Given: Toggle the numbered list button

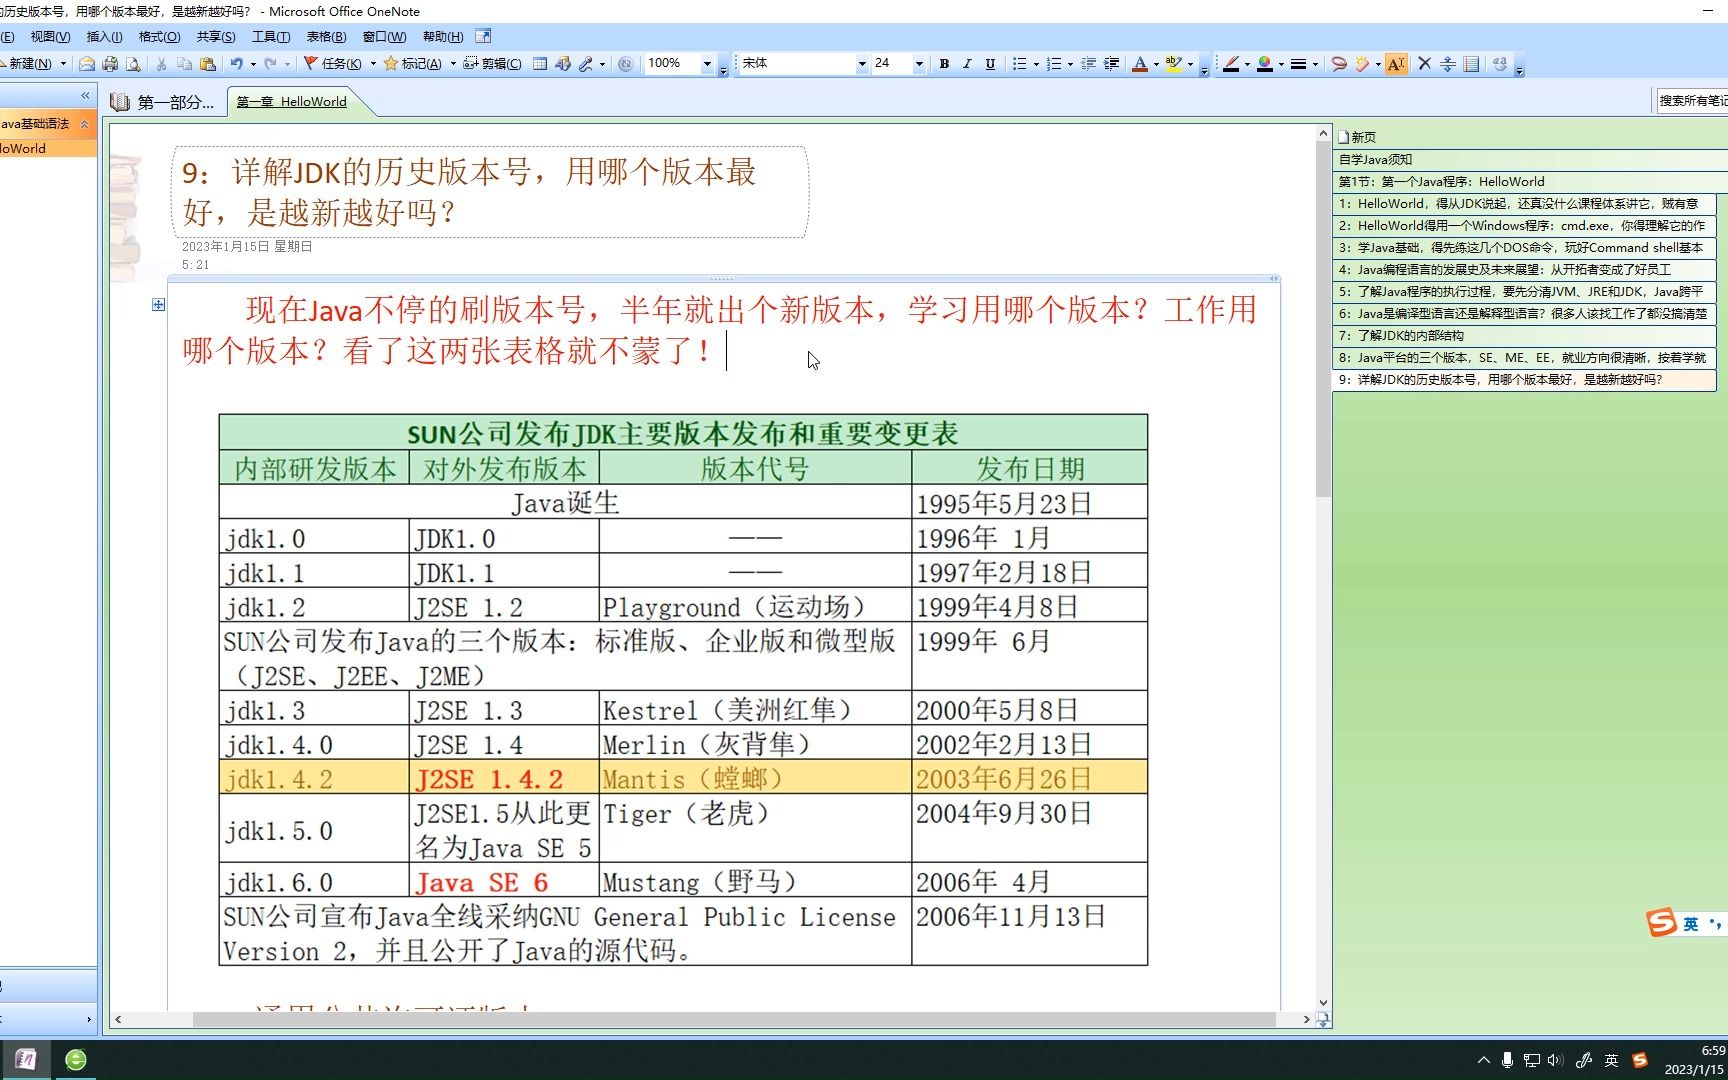Looking at the screenshot, I should [1053, 64].
